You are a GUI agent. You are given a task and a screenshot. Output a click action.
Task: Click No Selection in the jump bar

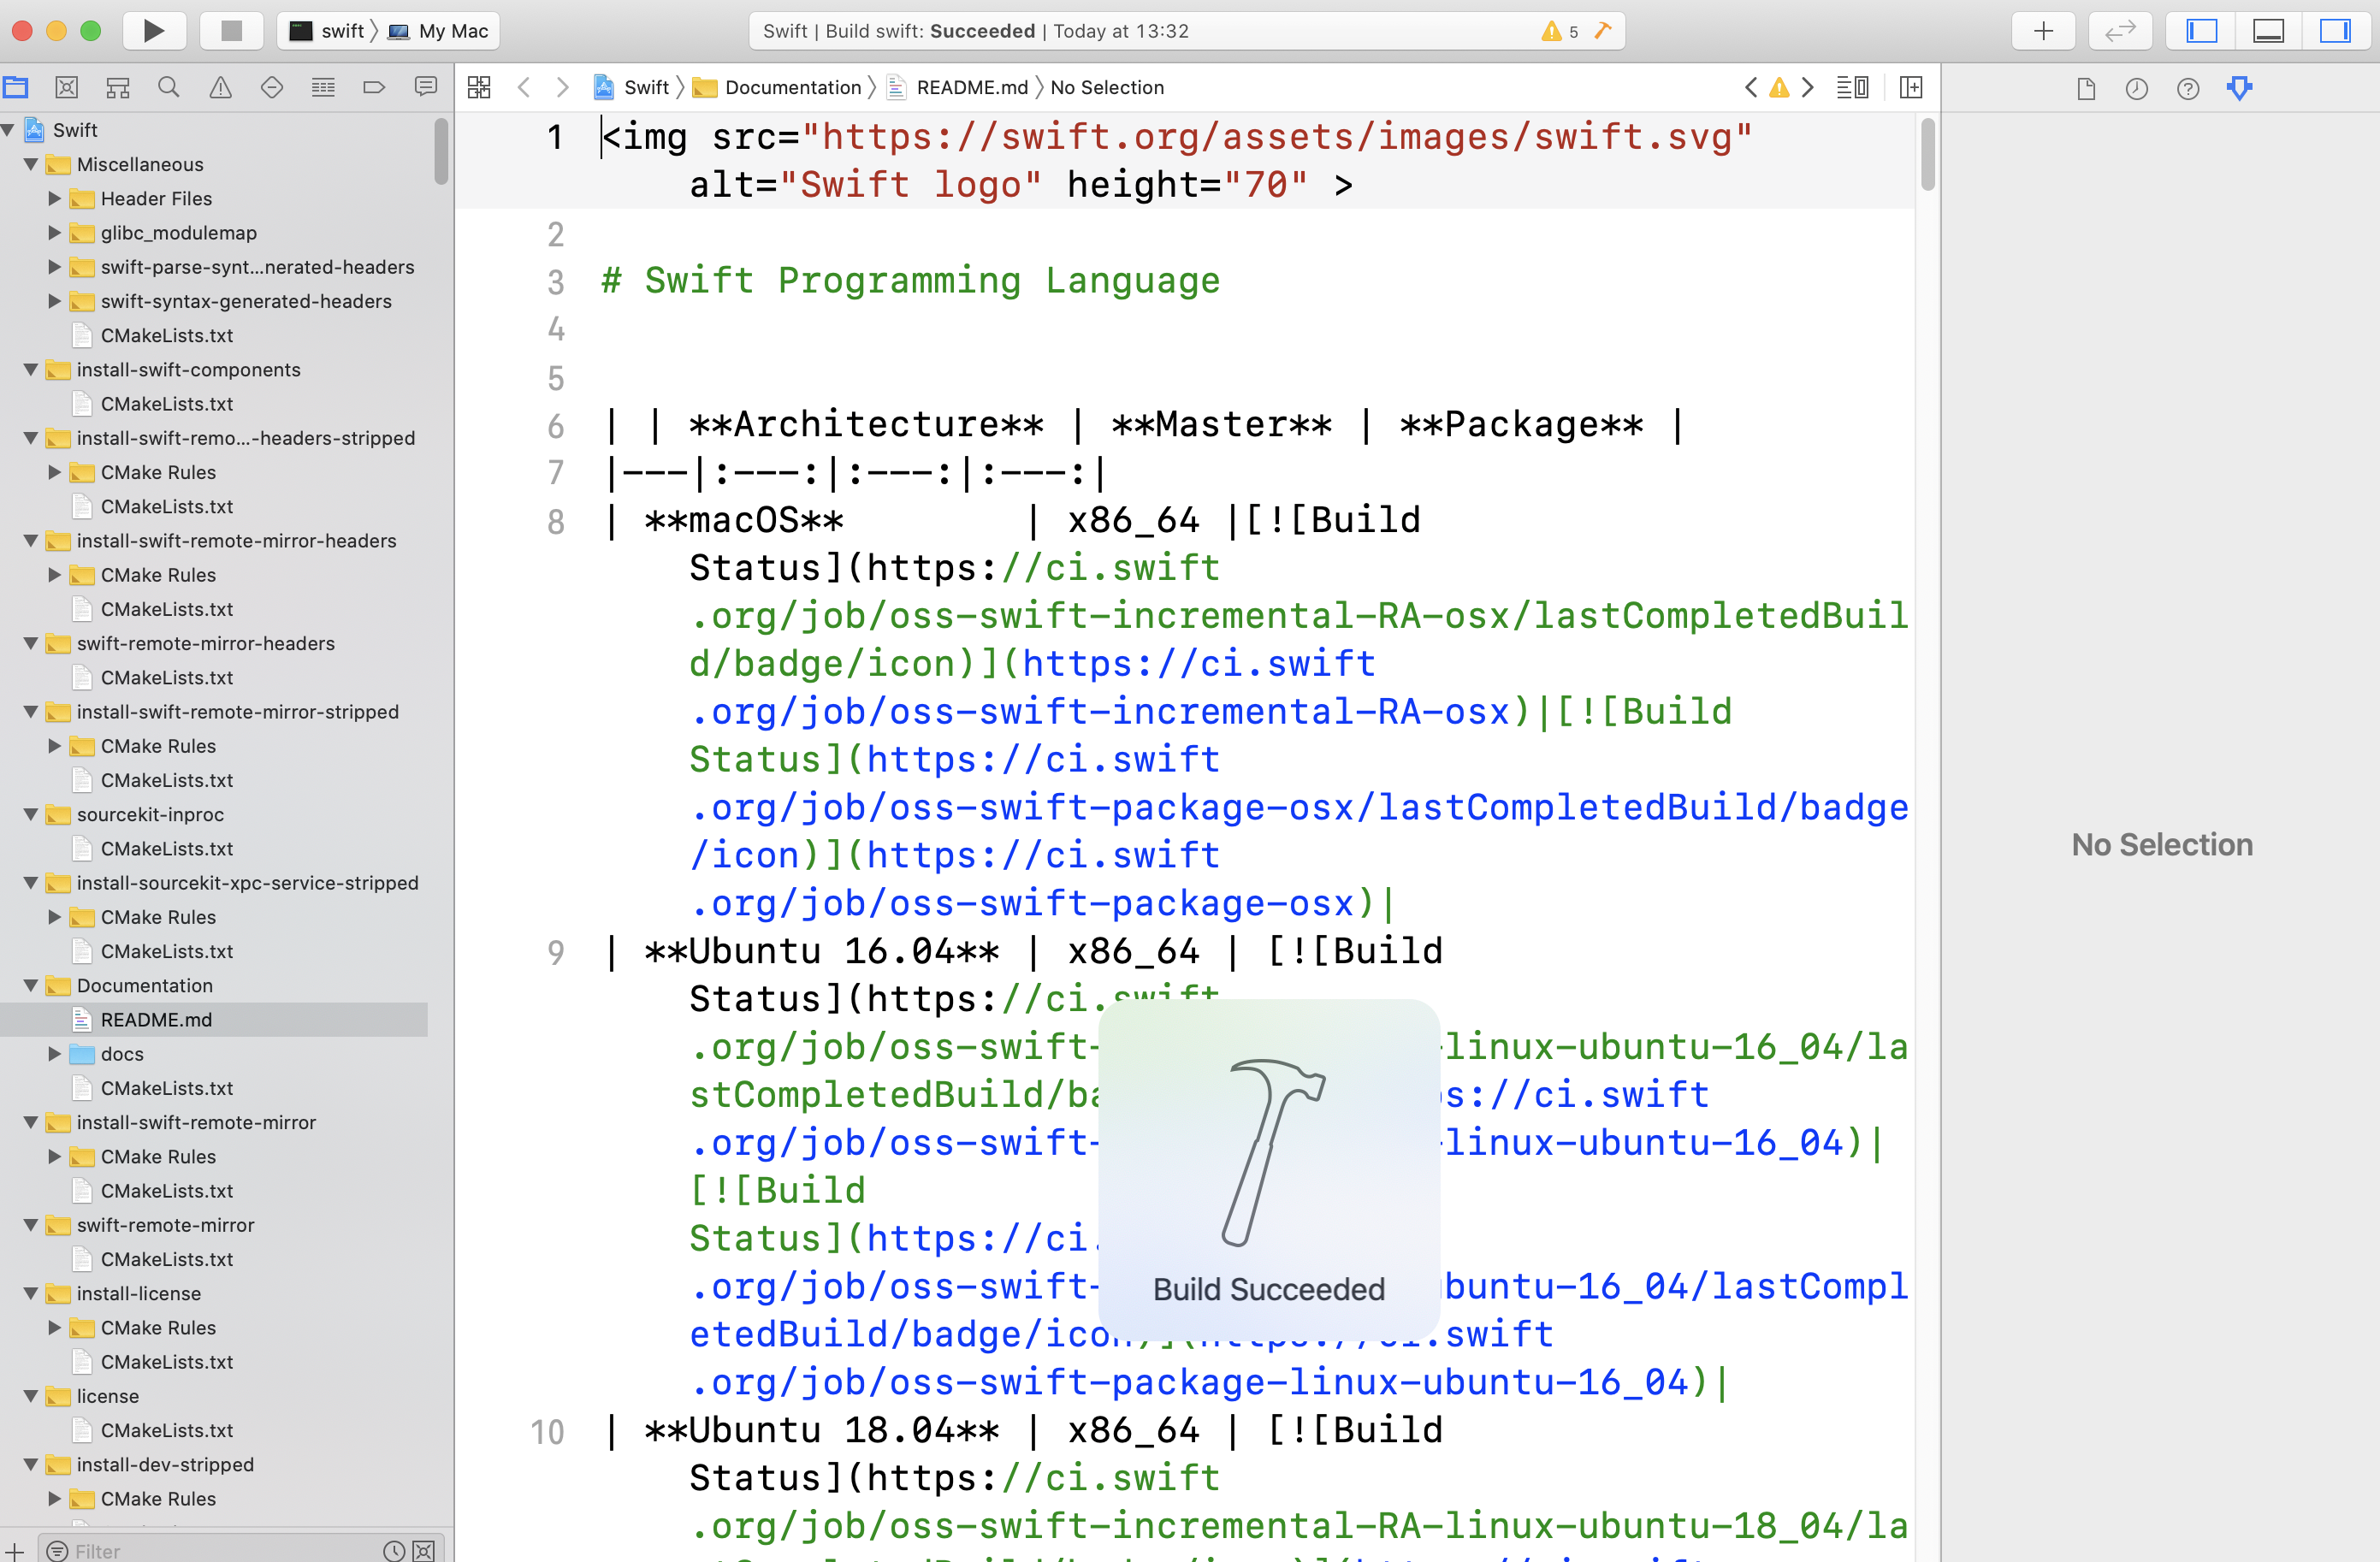pyautogui.click(x=1107, y=88)
